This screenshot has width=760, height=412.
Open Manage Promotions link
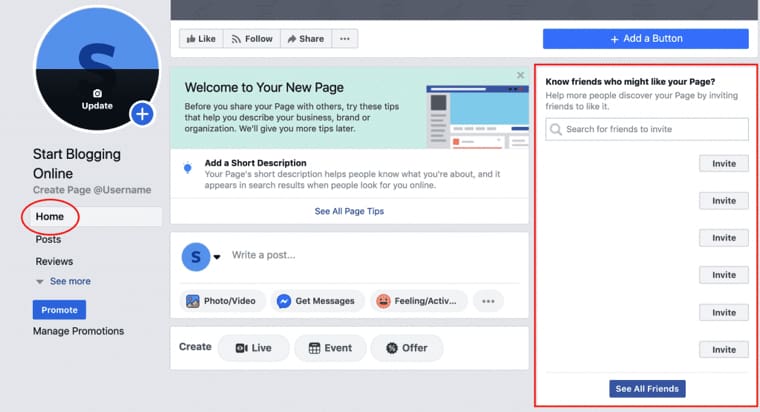(79, 331)
